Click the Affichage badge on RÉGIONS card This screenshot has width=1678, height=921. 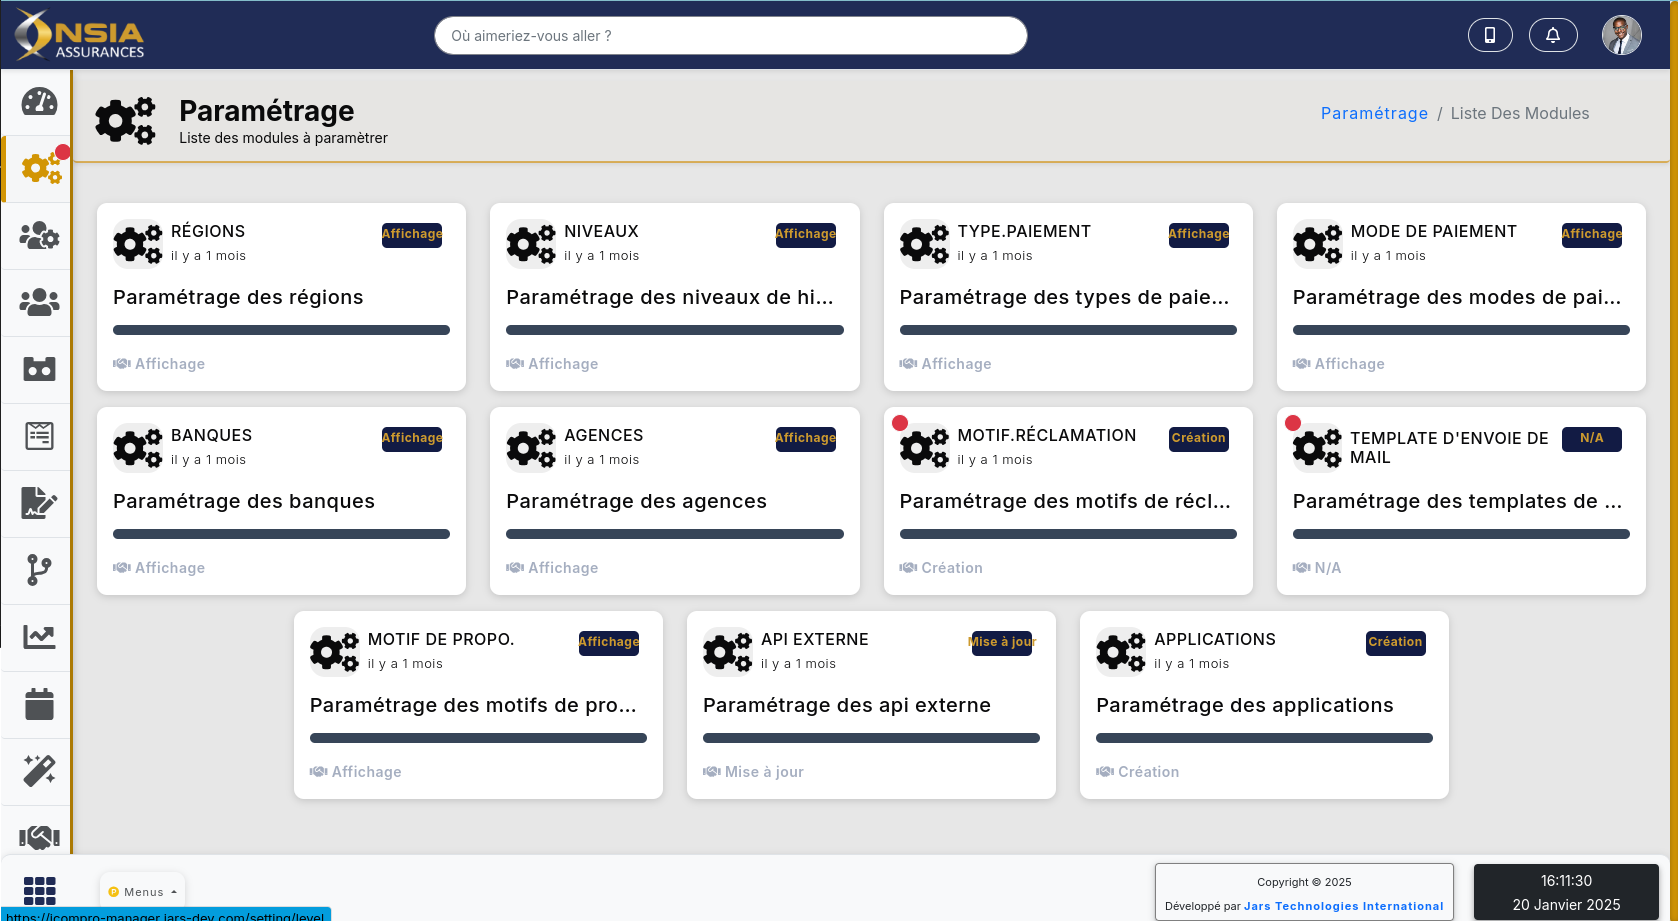412,234
